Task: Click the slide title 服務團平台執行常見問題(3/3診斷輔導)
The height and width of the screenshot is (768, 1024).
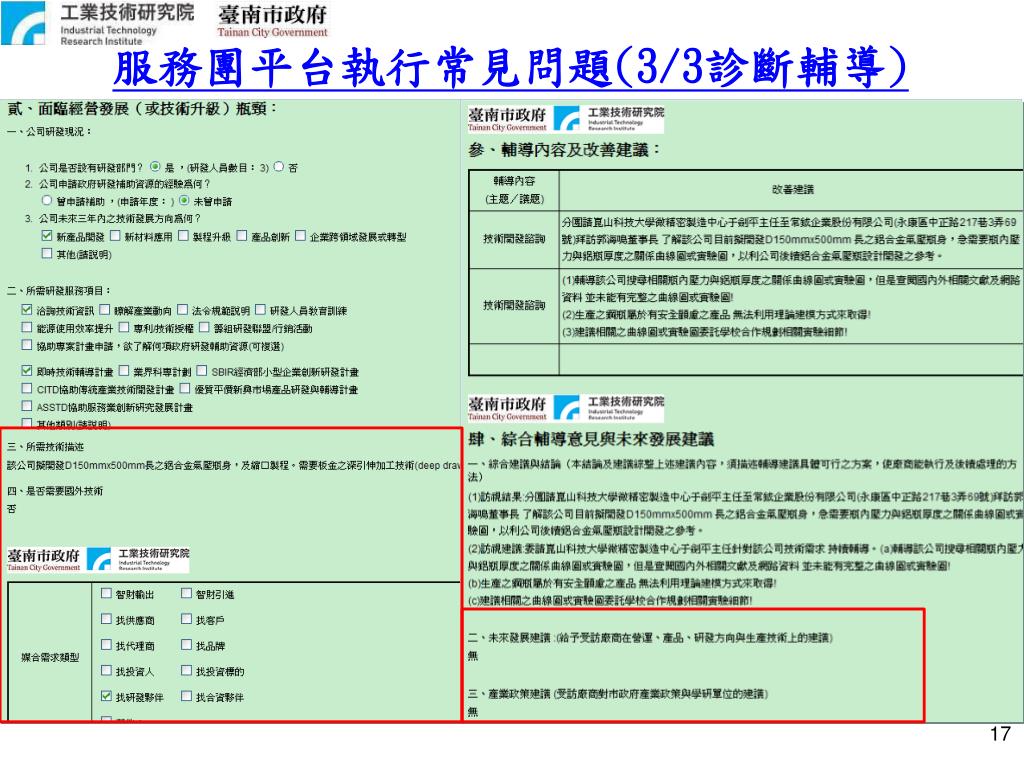Action: (510, 67)
